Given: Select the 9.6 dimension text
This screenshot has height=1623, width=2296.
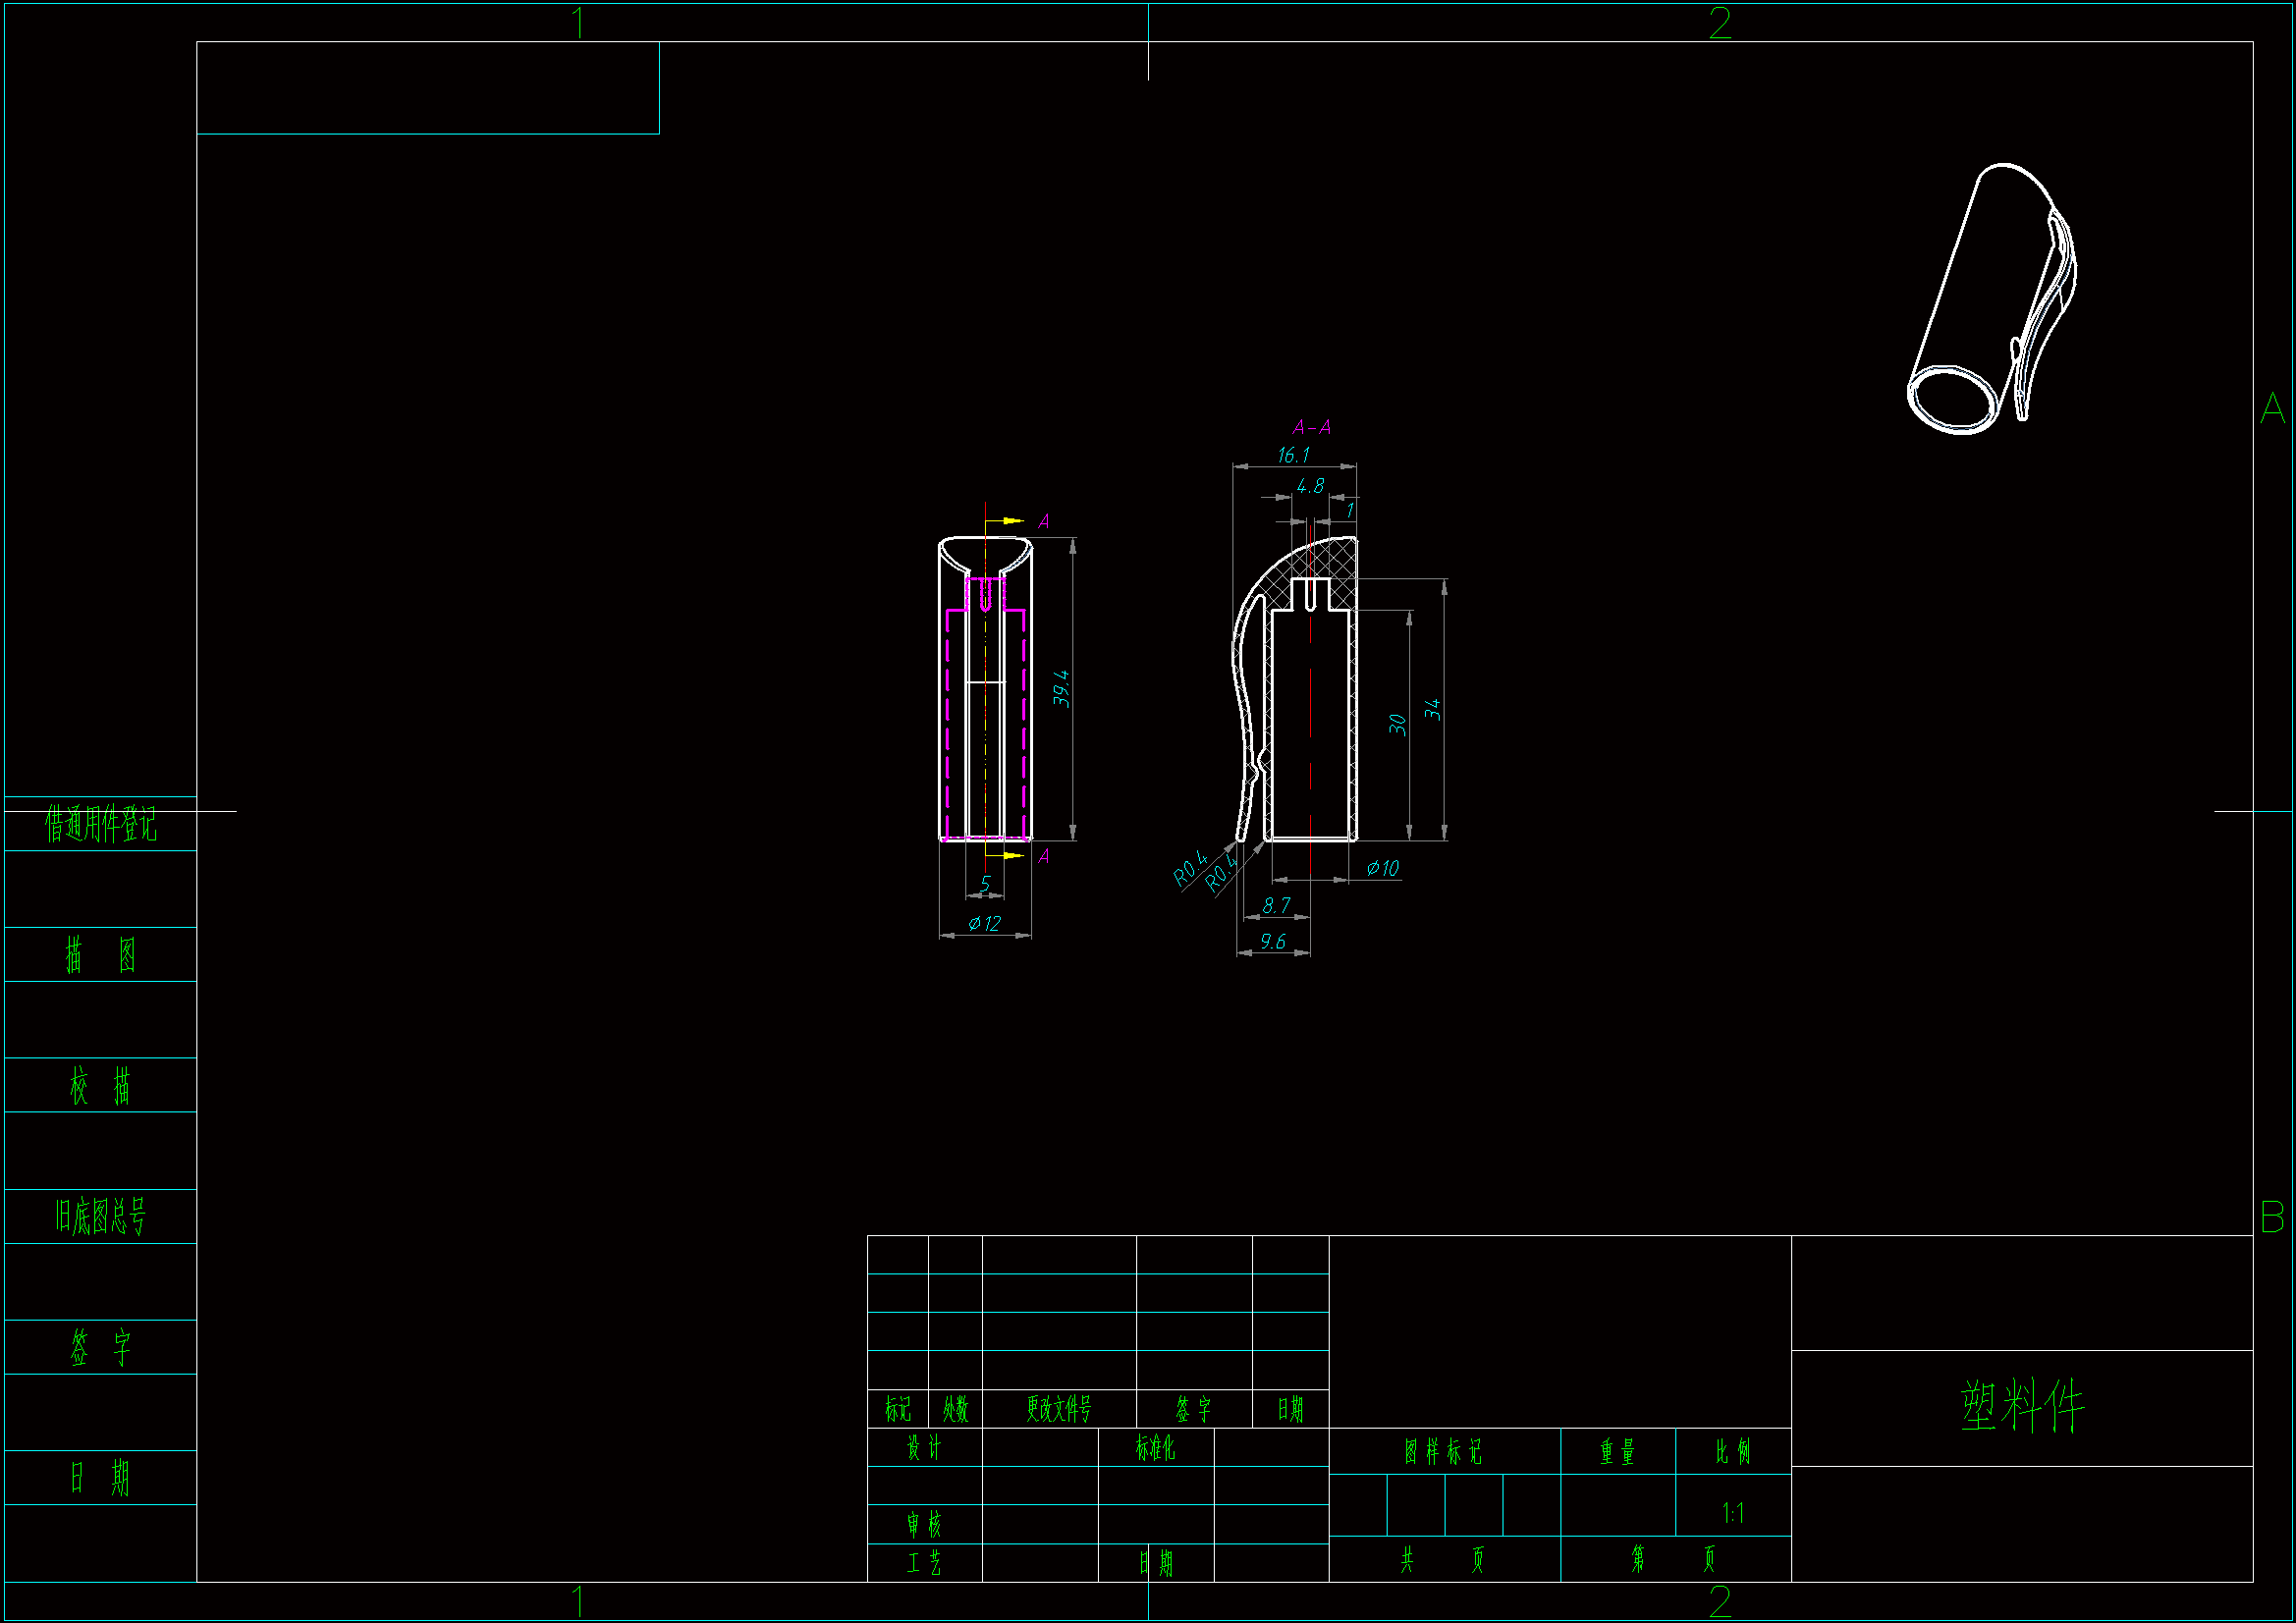Looking at the screenshot, I should (1272, 941).
